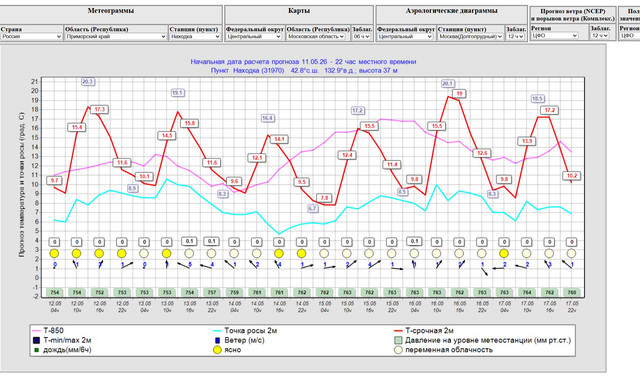Click the cyan 'Точка росы 2м' line sample in the legend

click(218, 331)
